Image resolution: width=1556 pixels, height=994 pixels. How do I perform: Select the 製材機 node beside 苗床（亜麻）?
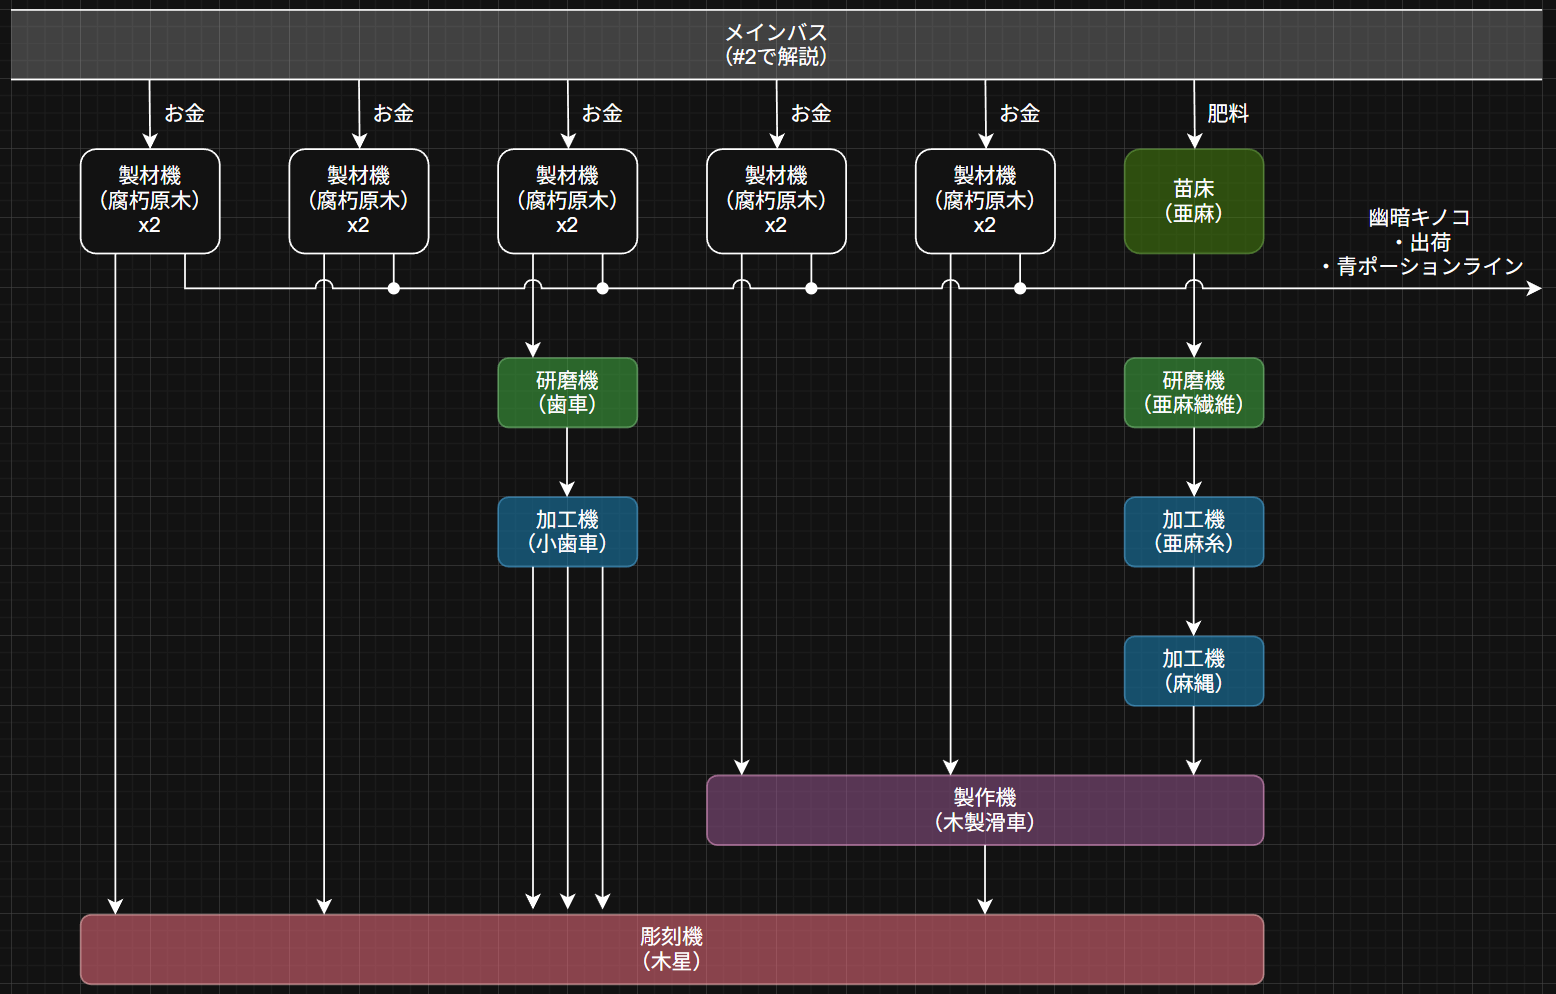(985, 201)
